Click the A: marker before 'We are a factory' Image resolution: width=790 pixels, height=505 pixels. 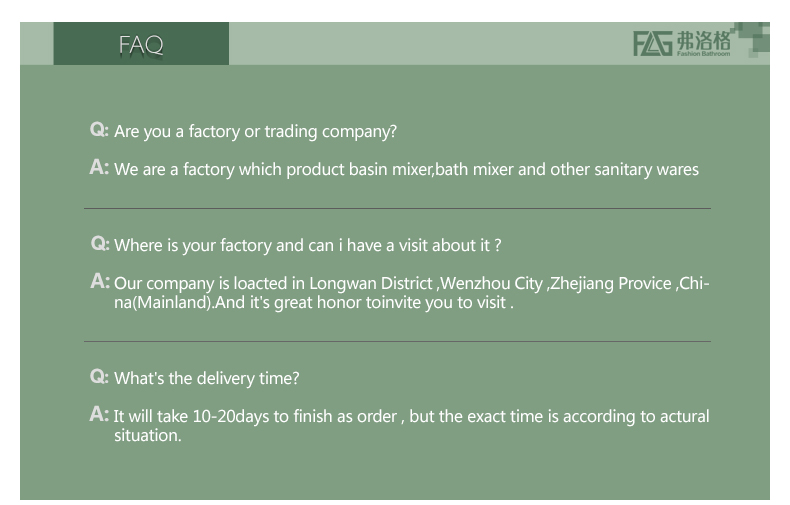coord(99,168)
